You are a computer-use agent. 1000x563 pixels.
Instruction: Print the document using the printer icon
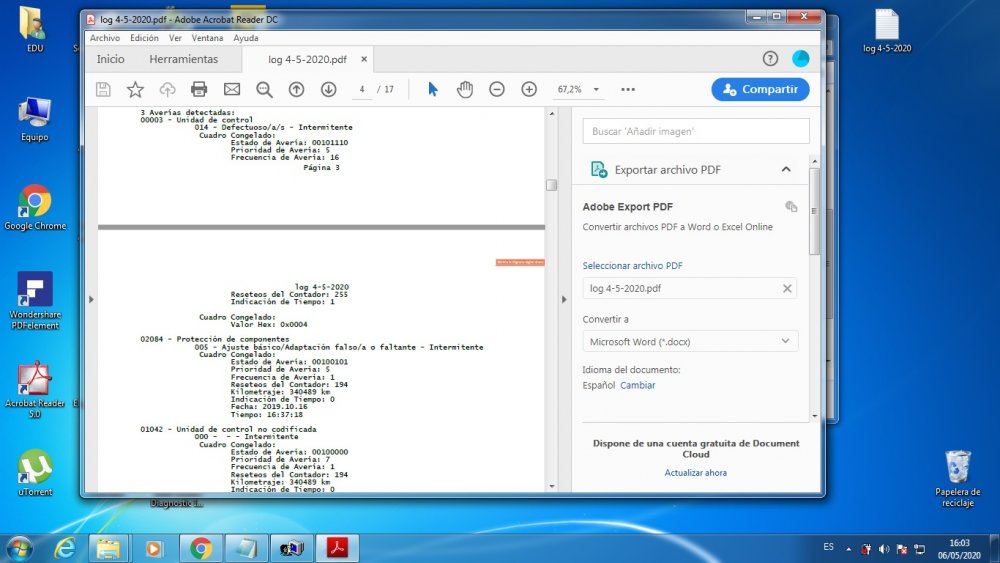tap(199, 89)
